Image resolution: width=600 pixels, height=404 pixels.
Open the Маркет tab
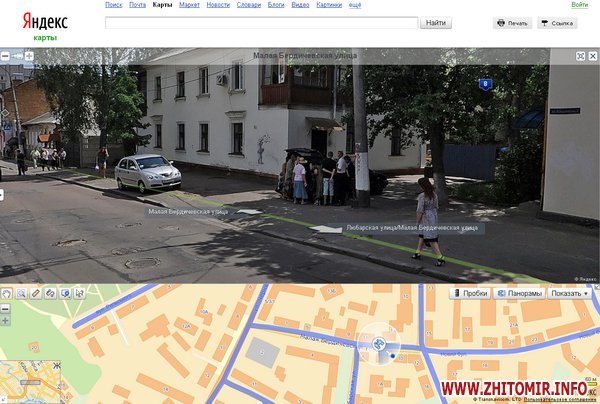pos(188,5)
